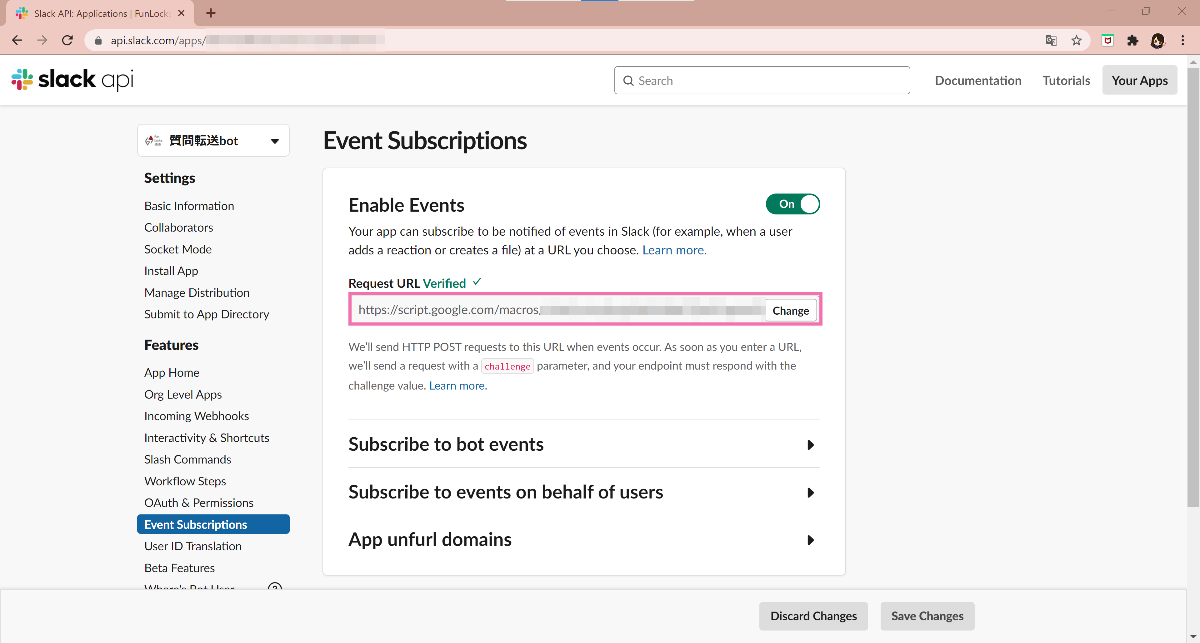Open the Chrome three-dot menu

(1184, 40)
